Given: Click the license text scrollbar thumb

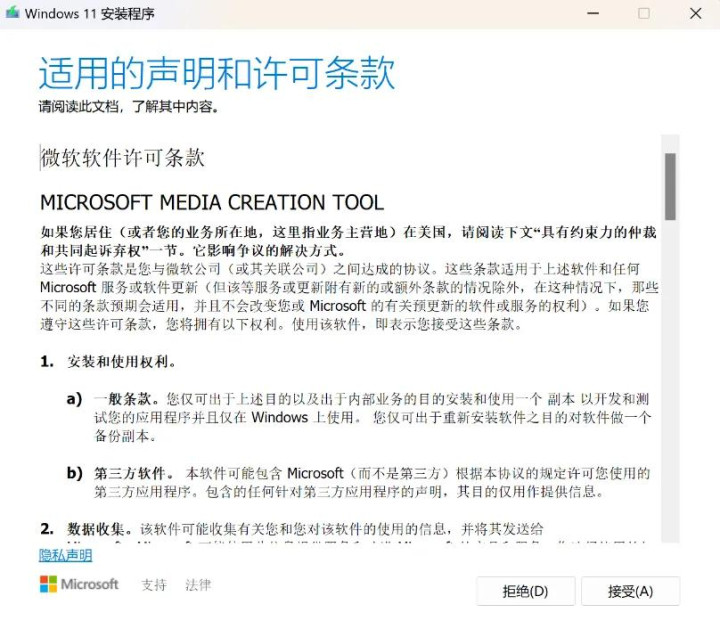Looking at the screenshot, I should pos(670,186).
